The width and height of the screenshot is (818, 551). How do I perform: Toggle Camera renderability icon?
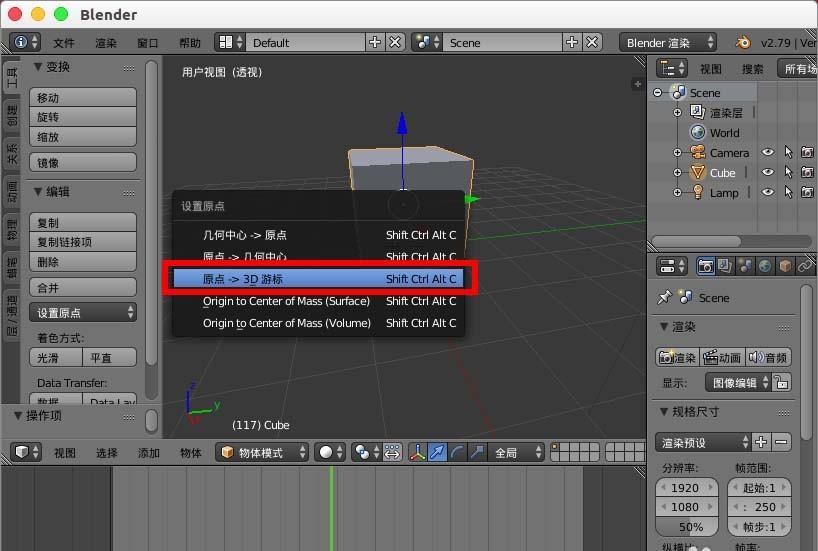pos(807,152)
